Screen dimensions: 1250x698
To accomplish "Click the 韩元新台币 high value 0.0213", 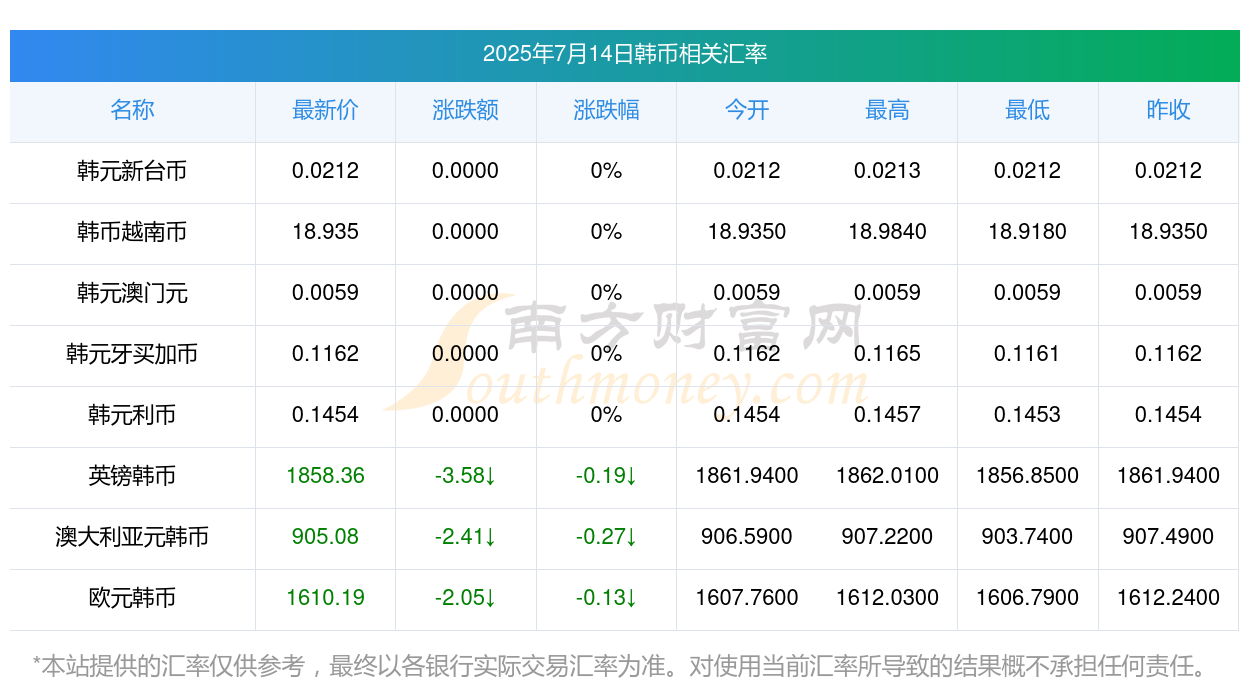I will coord(887,171).
